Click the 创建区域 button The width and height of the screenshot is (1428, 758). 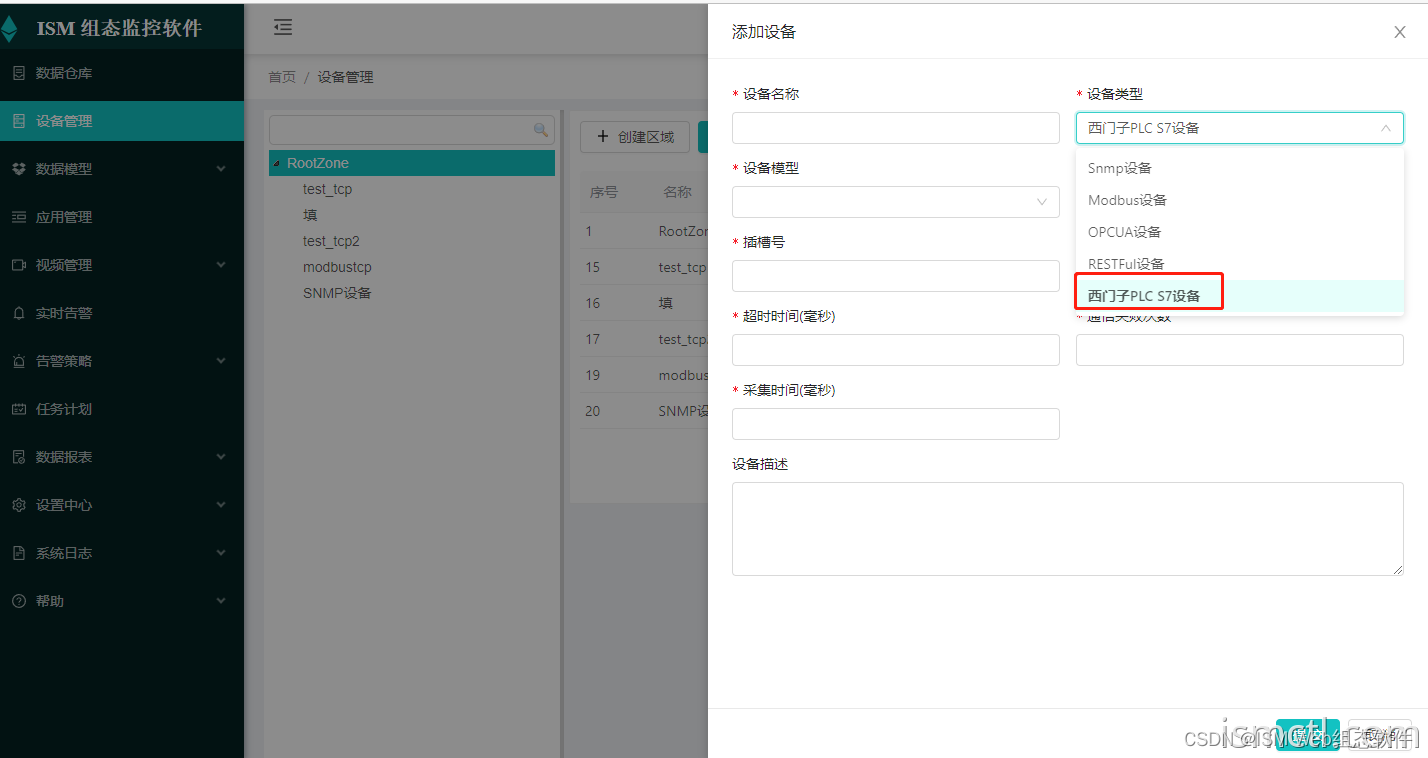tap(635, 137)
